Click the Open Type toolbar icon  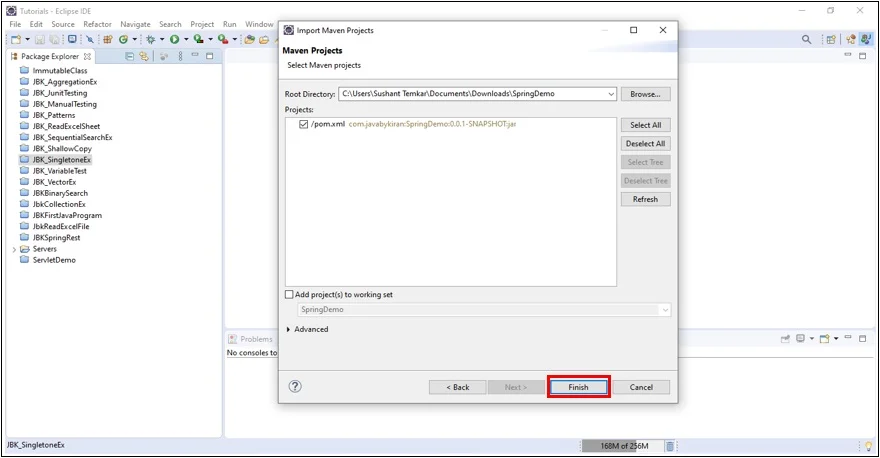point(249,39)
